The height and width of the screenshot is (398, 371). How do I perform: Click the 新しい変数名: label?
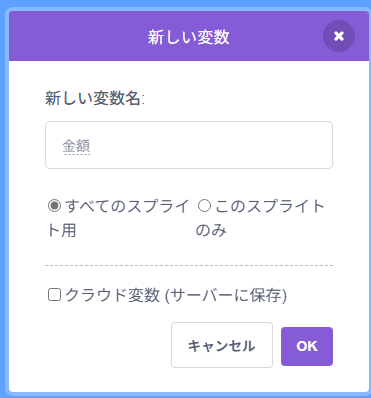95,98
